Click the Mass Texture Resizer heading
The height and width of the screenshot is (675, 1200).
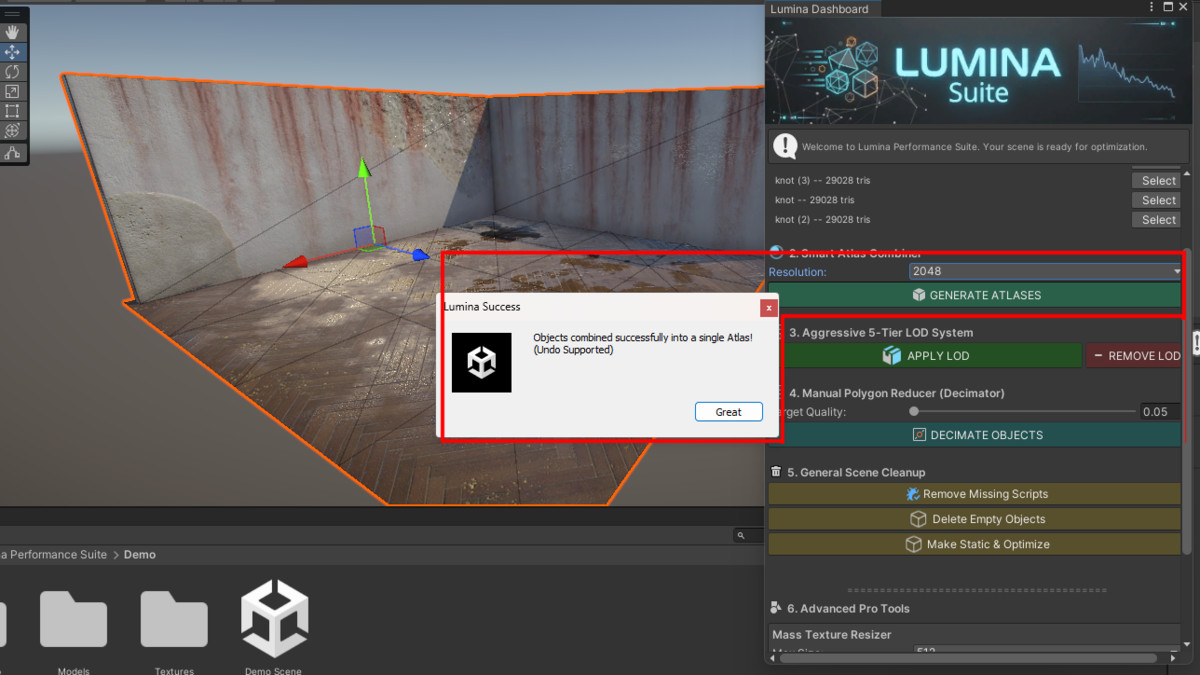[x=831, y=634]
